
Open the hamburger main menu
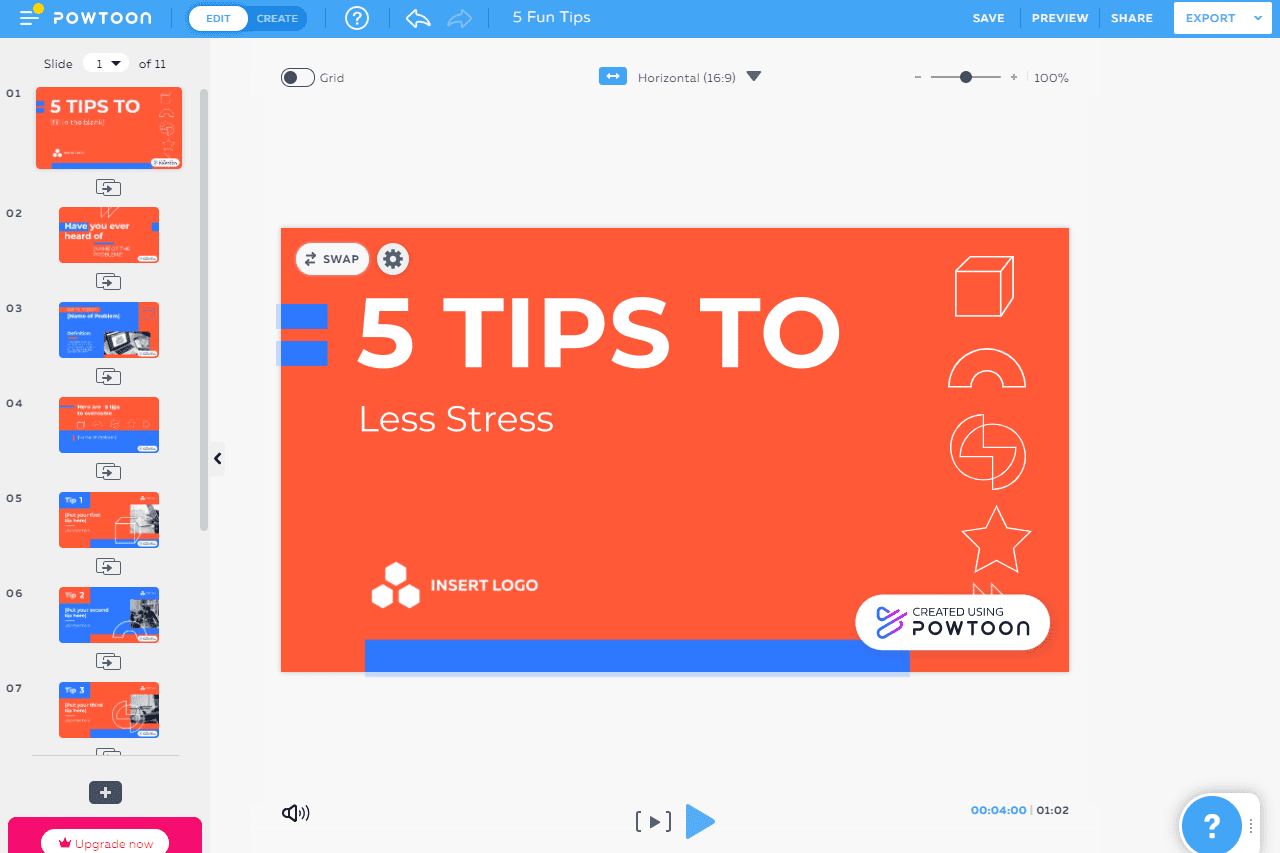(29, 18)
